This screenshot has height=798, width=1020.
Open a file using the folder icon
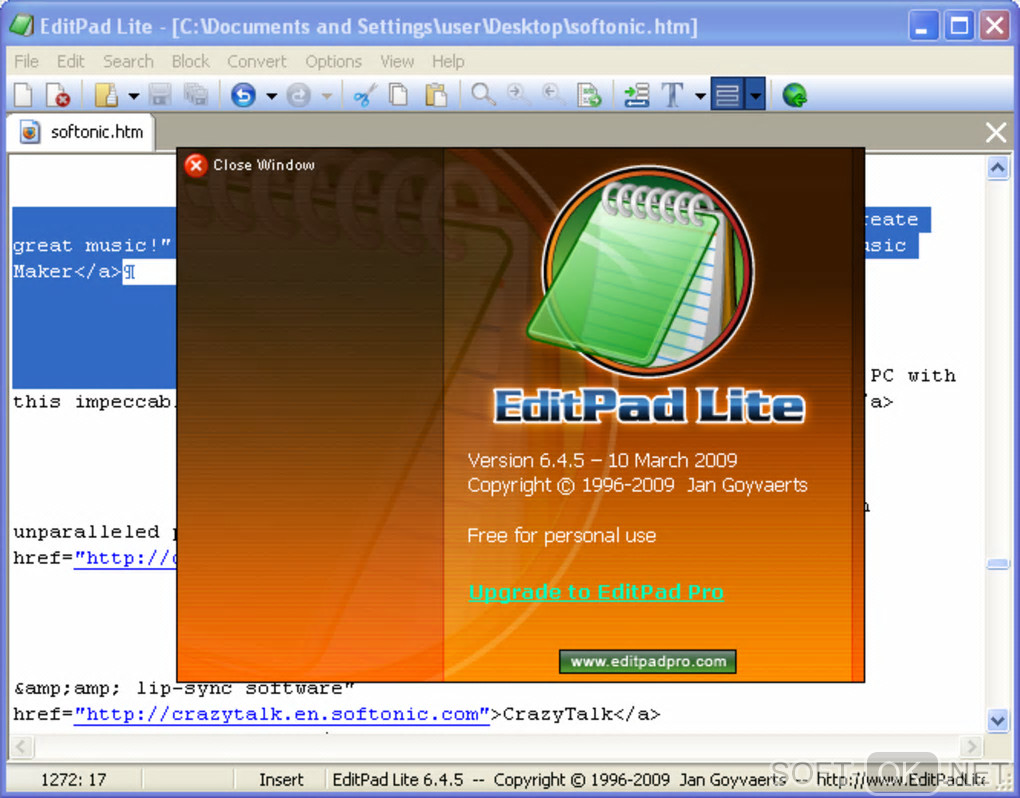pyautogui.click(x=107, y=96)
